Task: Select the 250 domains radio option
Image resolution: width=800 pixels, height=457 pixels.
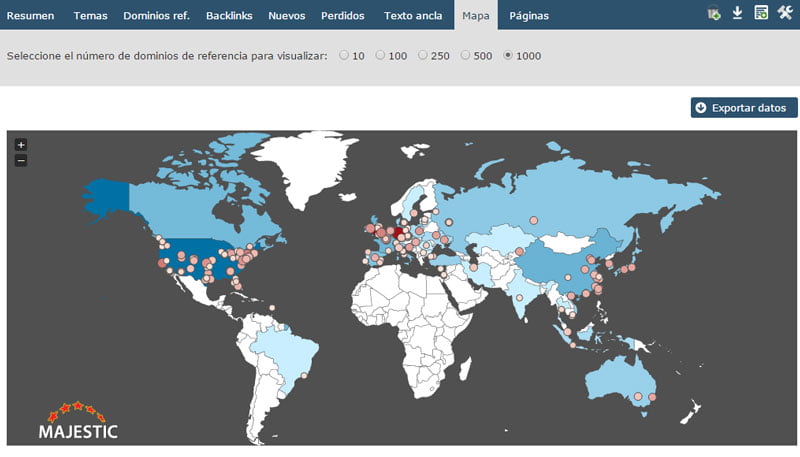Action: (x=422, y=56)
